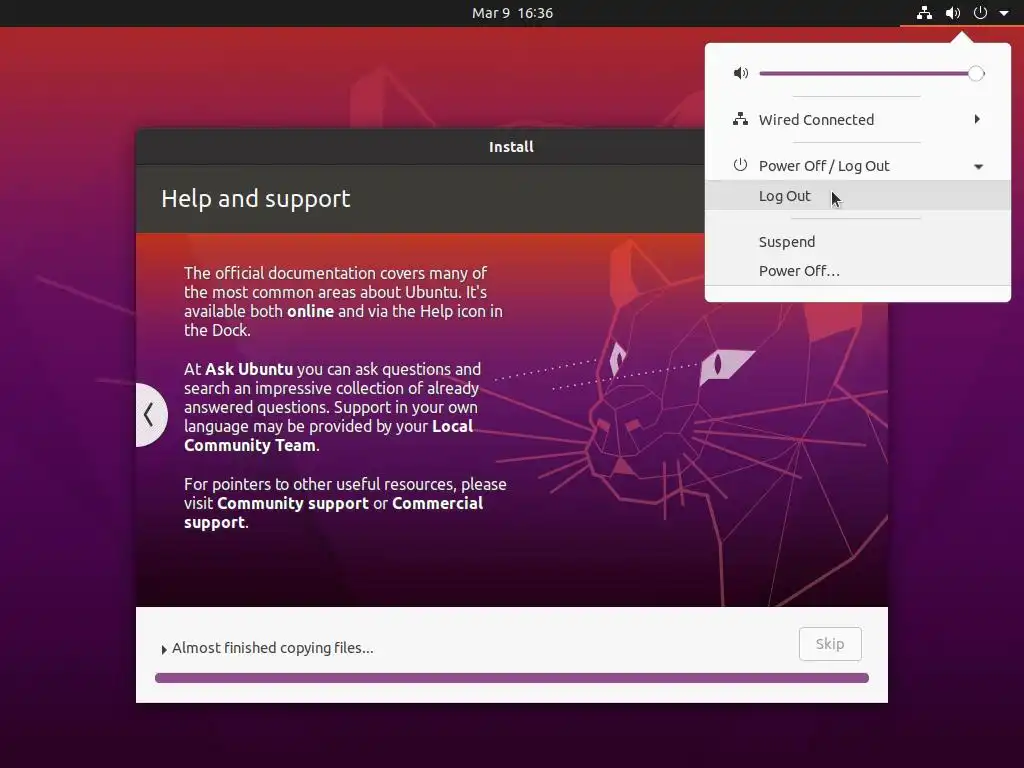This screenshot has width=1024, height=768.
Task: Select Suspend in the system menu
Action: click(857, 242)
